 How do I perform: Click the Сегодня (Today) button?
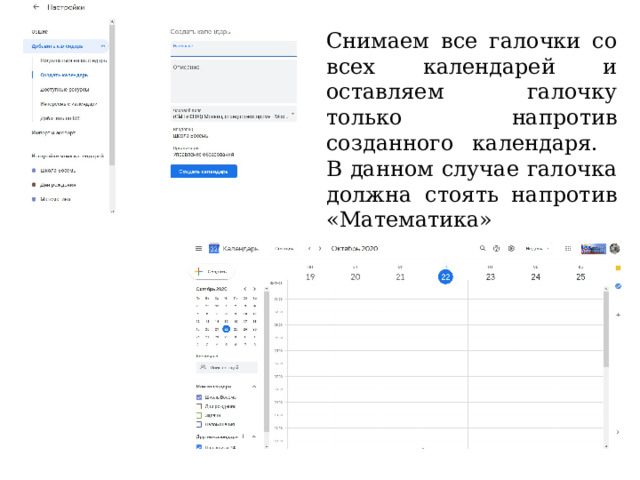(x=284, y=248)
